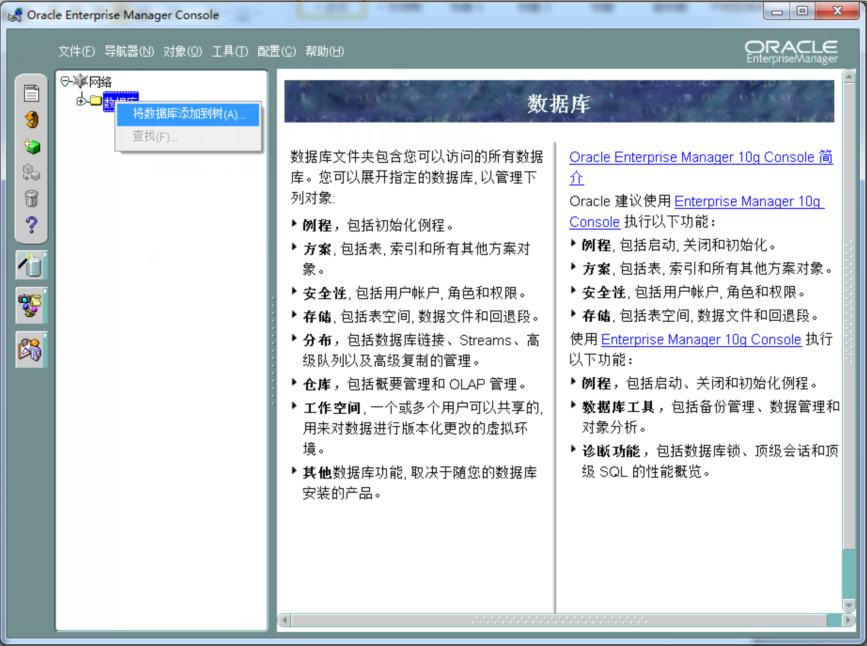Open the change management users icon
Viewport: 867px width, 646px height.
[32, 350]
